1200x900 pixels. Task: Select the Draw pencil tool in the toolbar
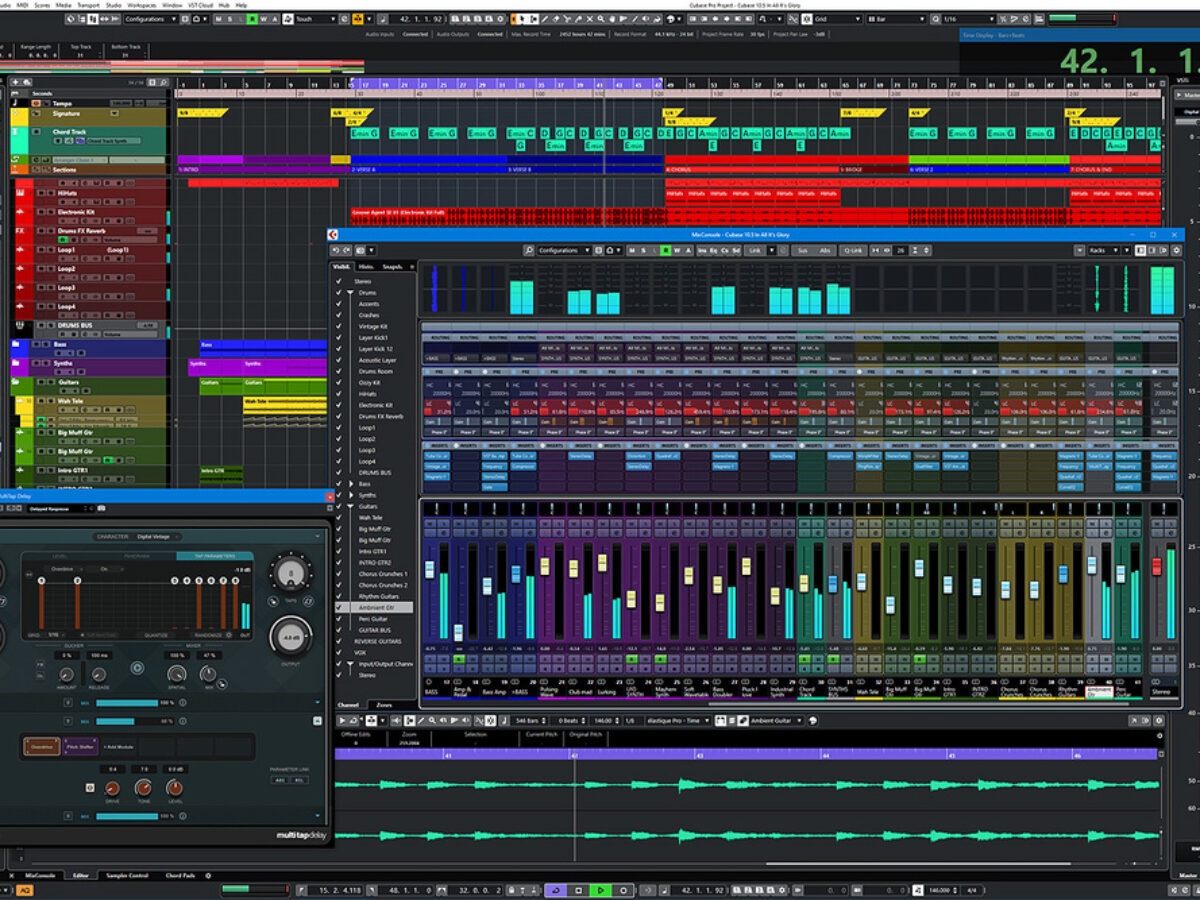pos(545,19)
